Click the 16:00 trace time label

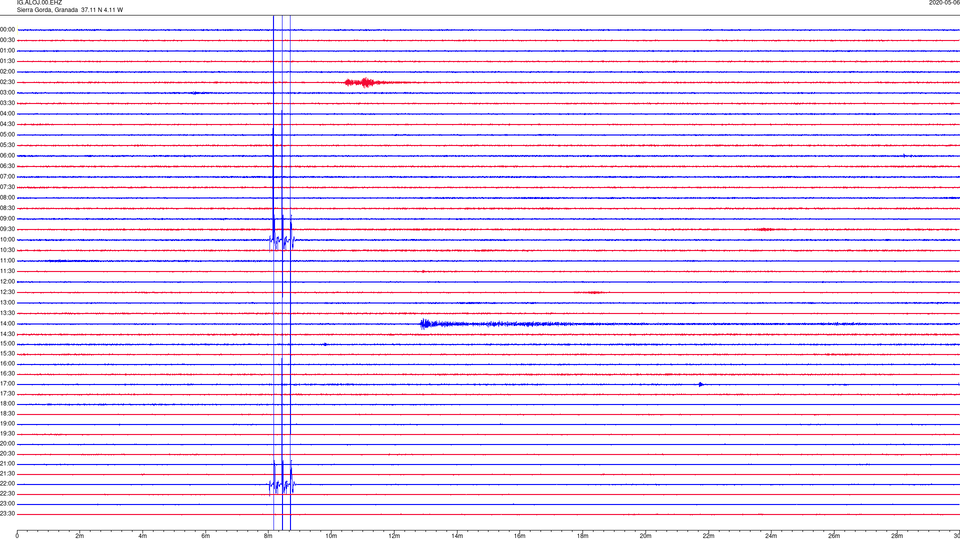point(7,364)
